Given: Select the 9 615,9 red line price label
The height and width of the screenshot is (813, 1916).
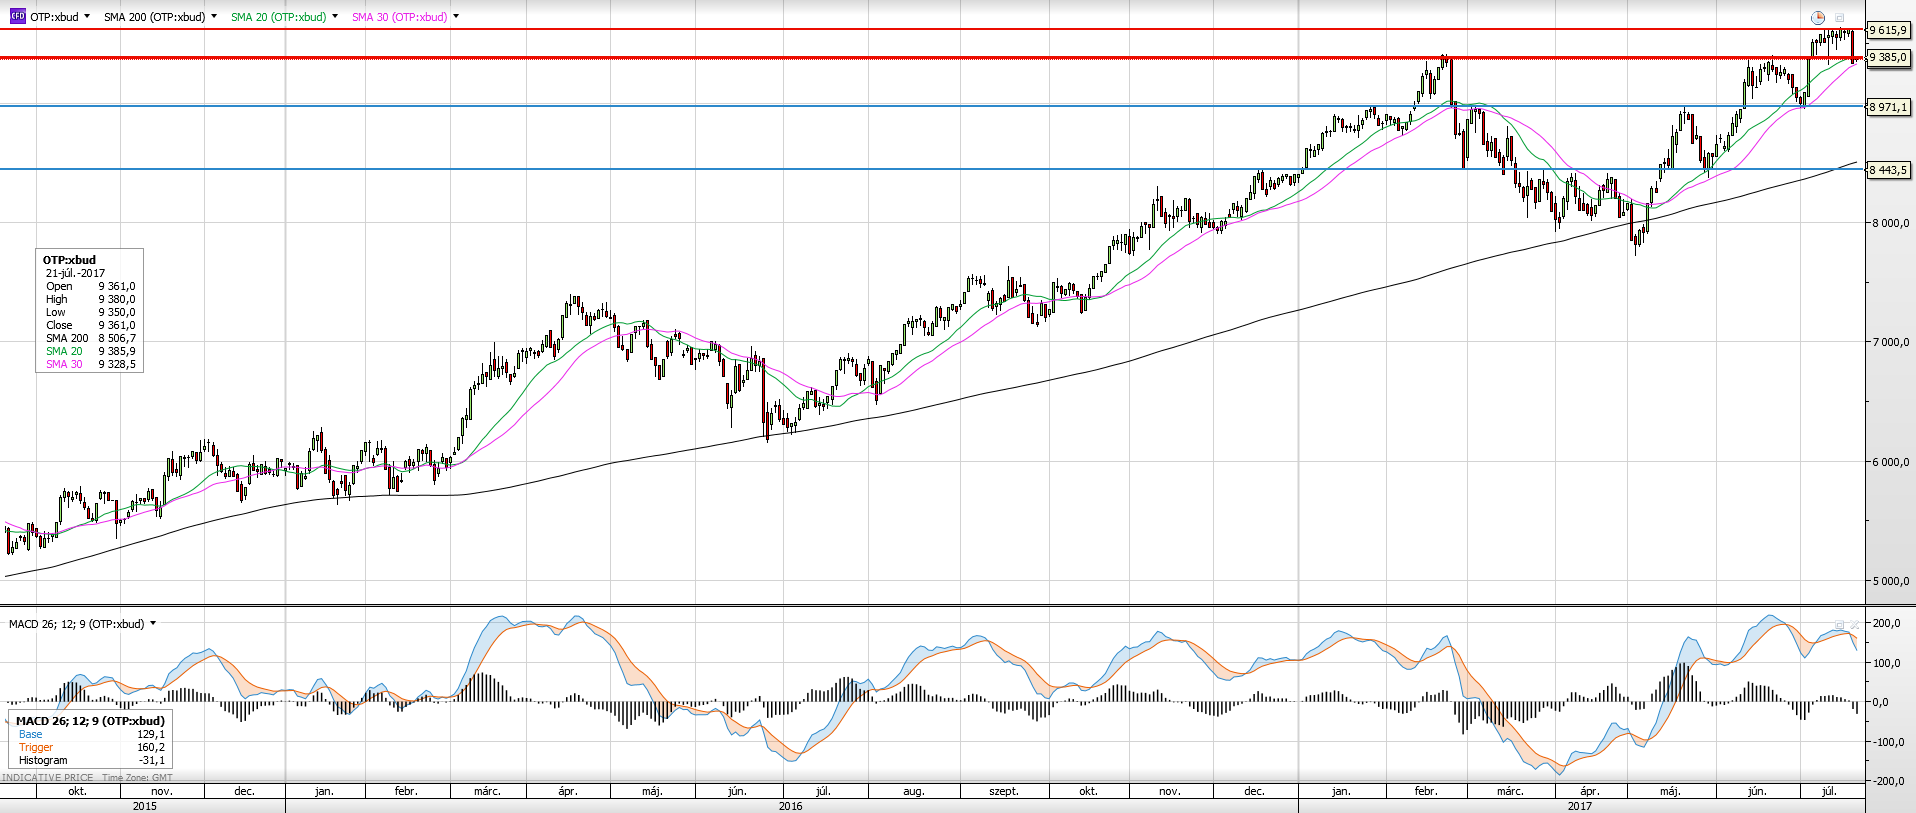Looking at the screenshot, I should [x=1889, y=30].
